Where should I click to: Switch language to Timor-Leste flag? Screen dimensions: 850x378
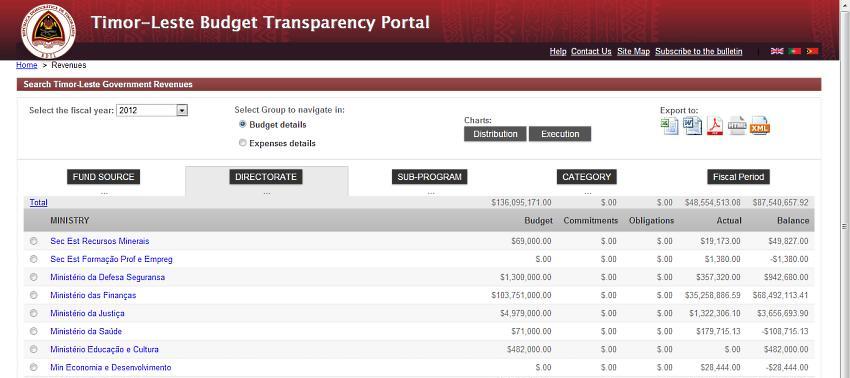click(812, 51)
